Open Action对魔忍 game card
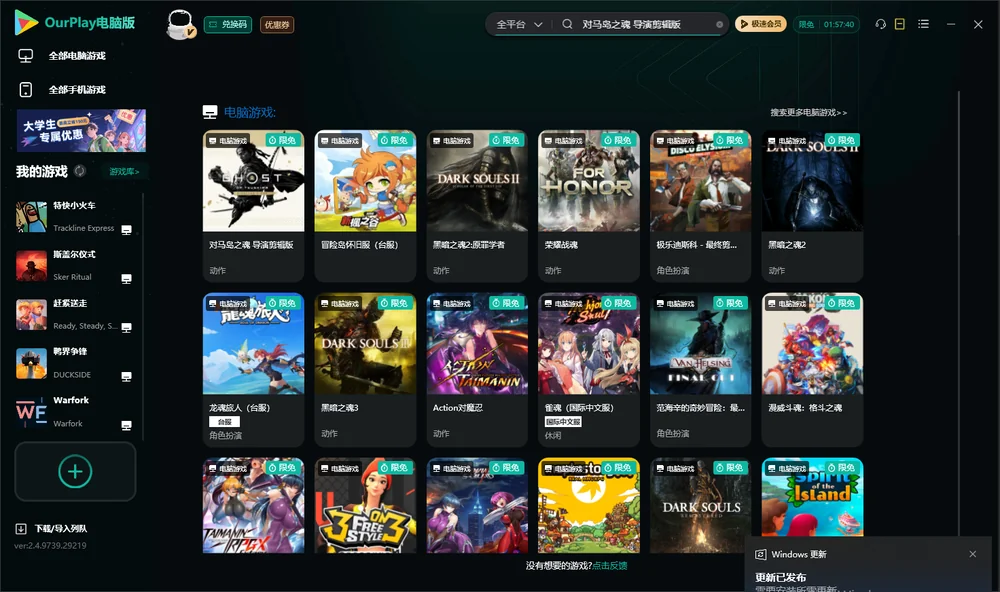Viewport: 1000px width, 592px height. 477,369
